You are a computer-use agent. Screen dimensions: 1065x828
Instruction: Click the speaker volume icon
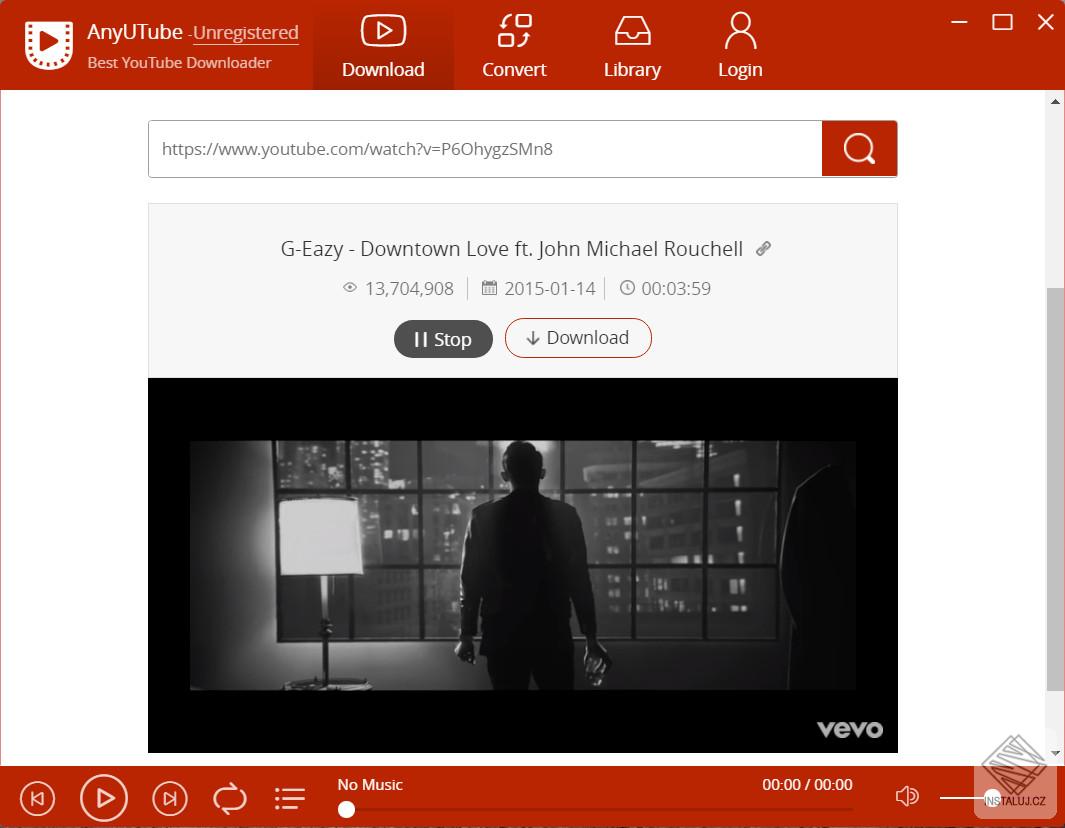(906, 796)
